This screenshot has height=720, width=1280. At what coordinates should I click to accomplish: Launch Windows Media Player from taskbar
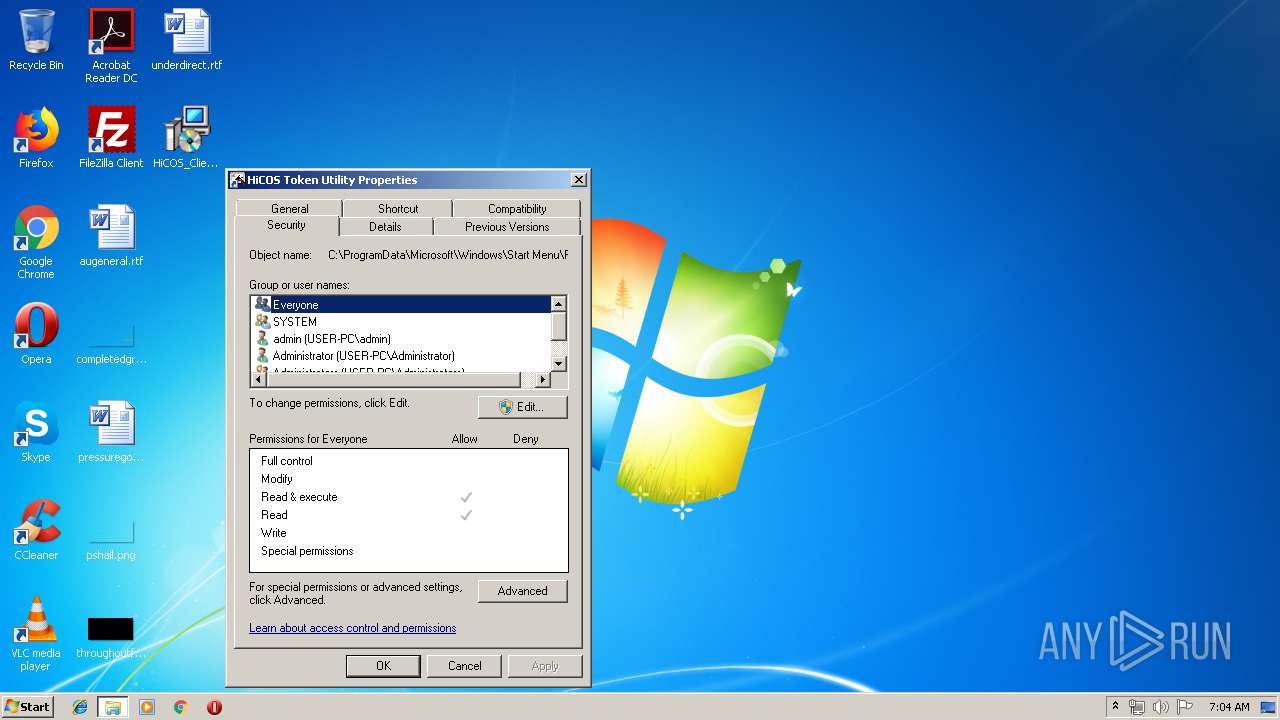pyautogui.click(x=147, y=707)
